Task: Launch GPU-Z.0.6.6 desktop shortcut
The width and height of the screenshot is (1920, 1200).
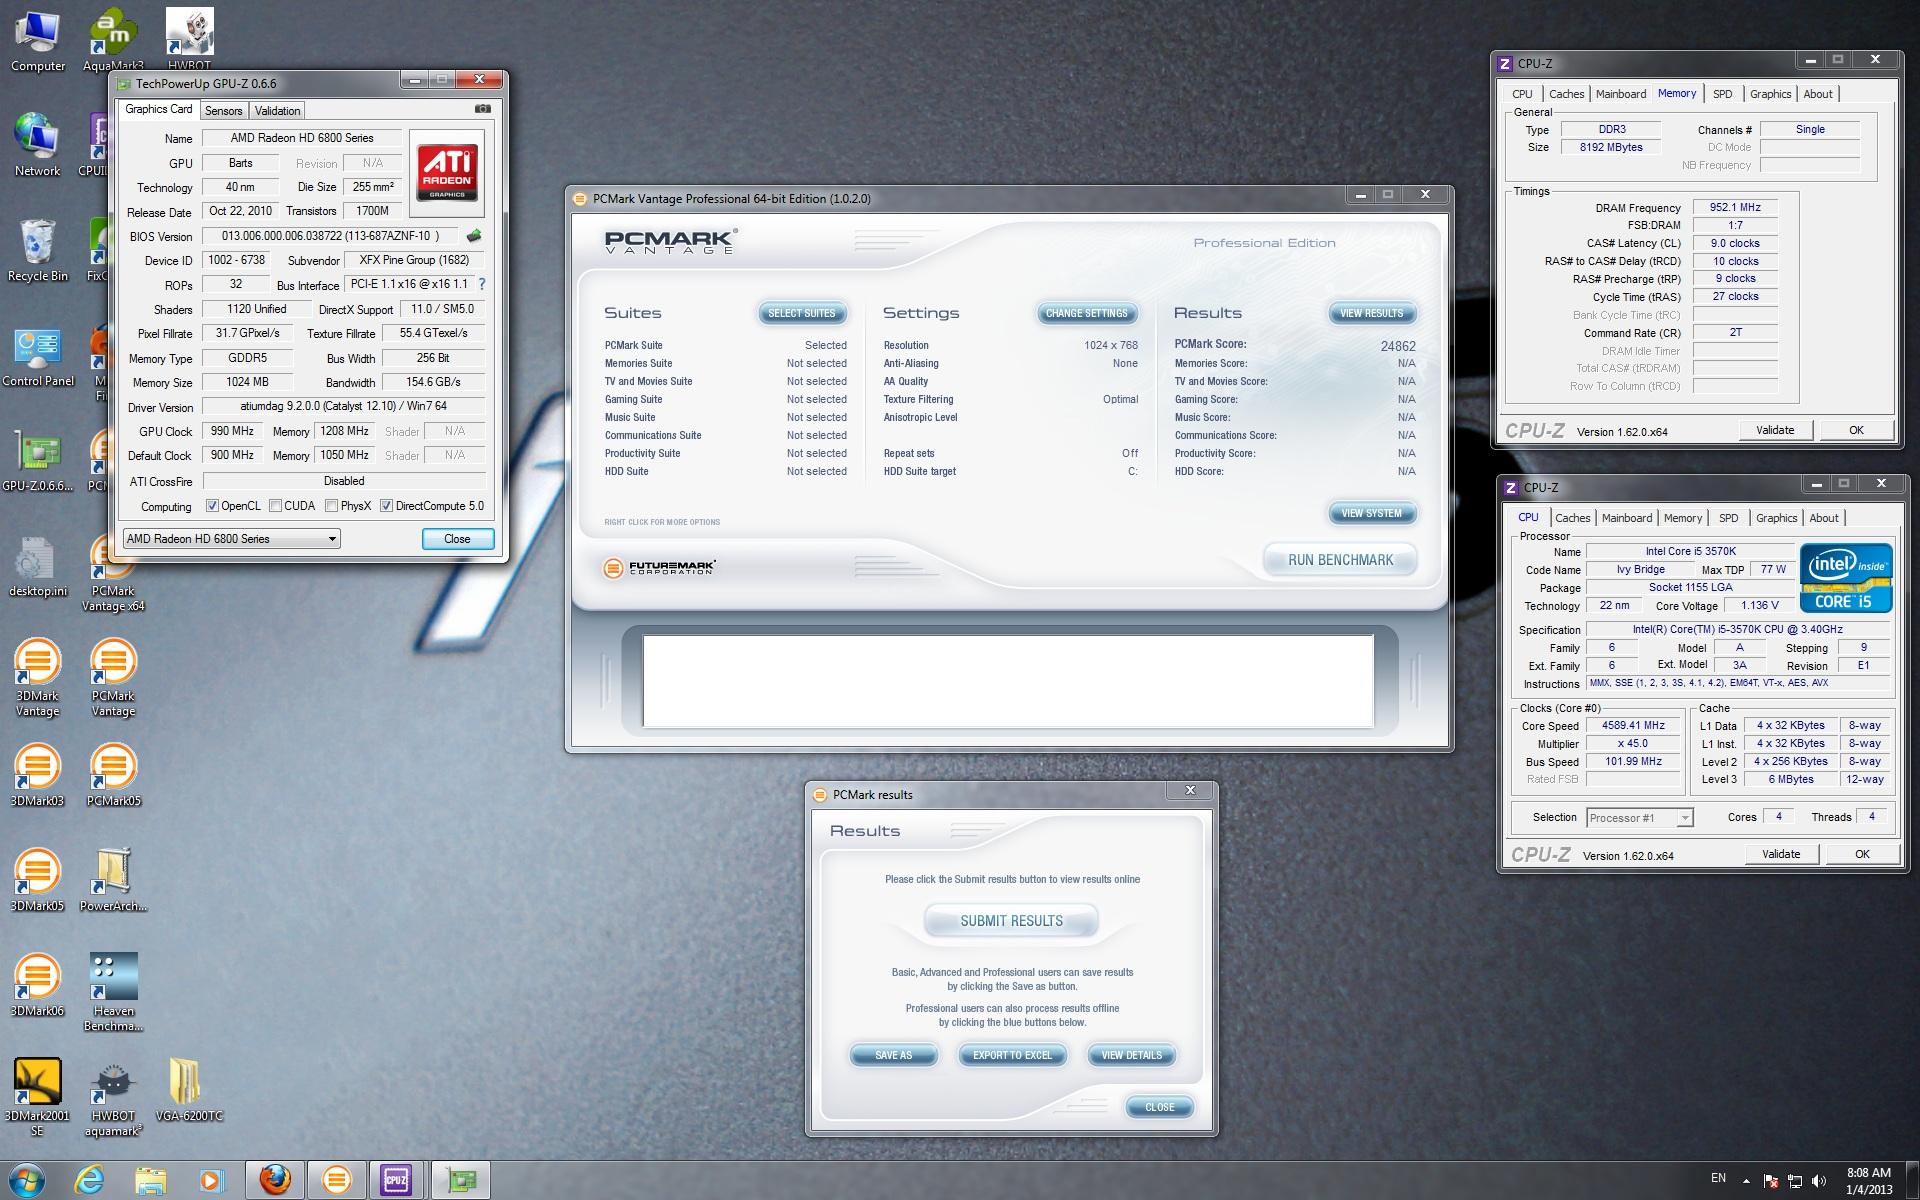Action: point(38,462)
